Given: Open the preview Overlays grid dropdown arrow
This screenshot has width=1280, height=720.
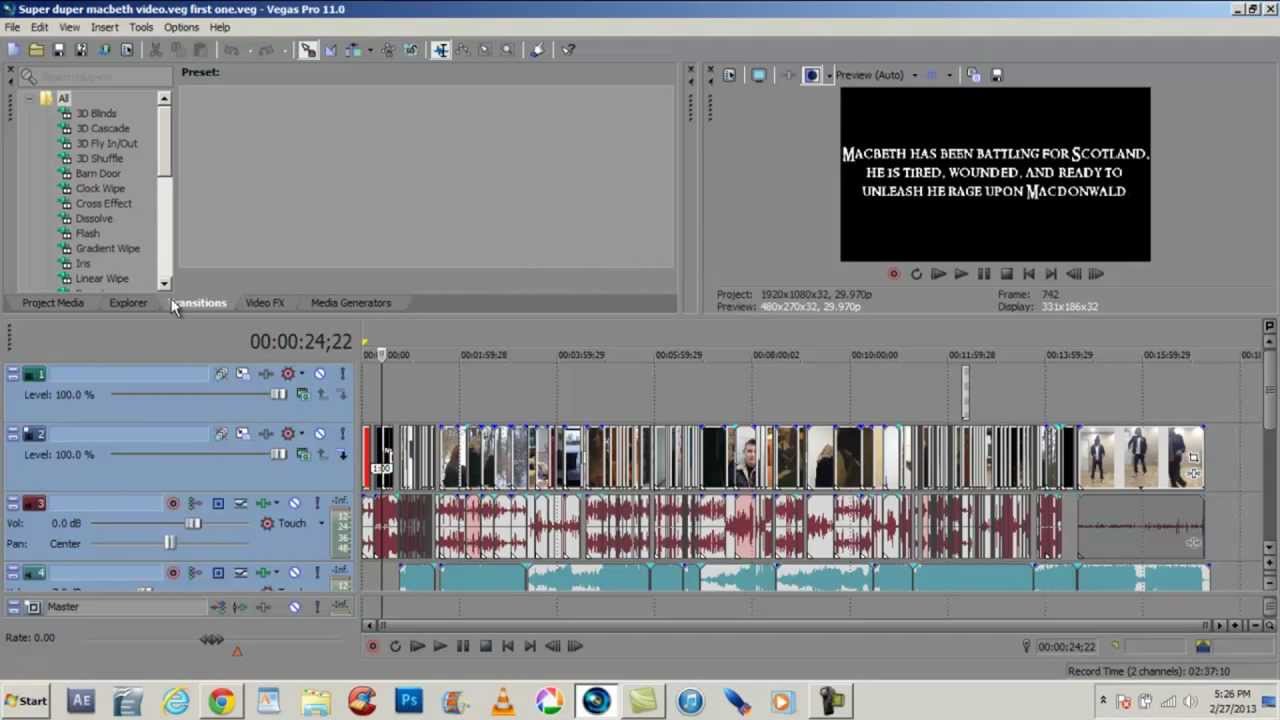Looking at the screenshot, I should tap(949, 75).
